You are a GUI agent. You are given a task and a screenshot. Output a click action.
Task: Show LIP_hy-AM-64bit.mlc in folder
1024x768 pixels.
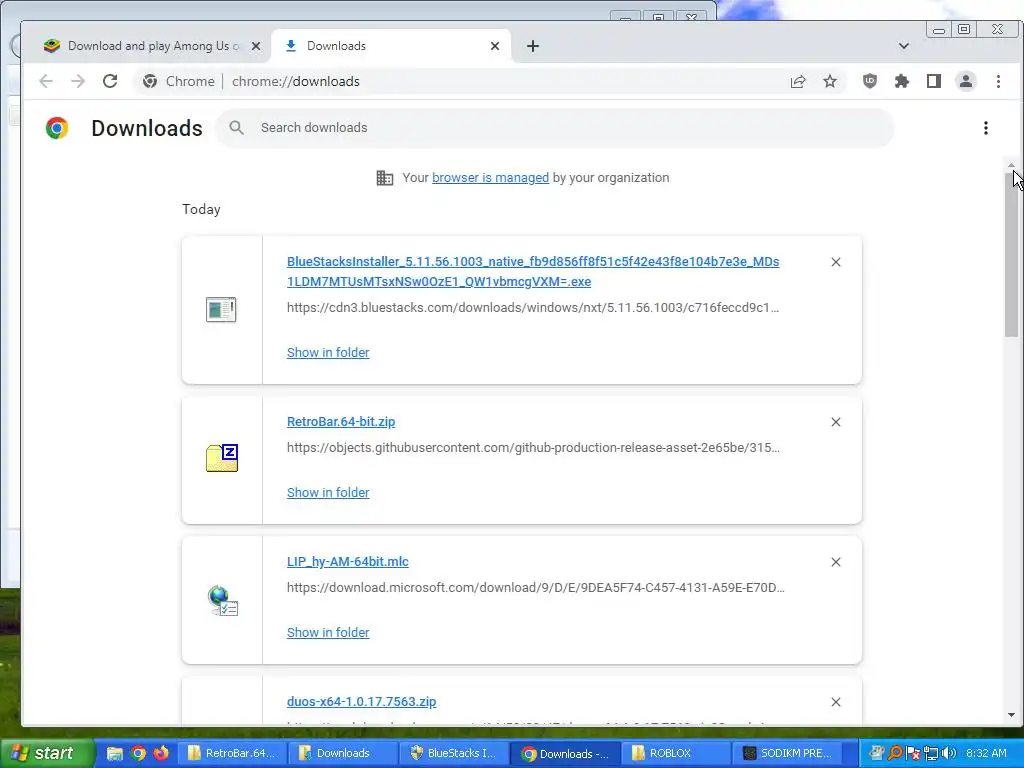tap(328, 632)
